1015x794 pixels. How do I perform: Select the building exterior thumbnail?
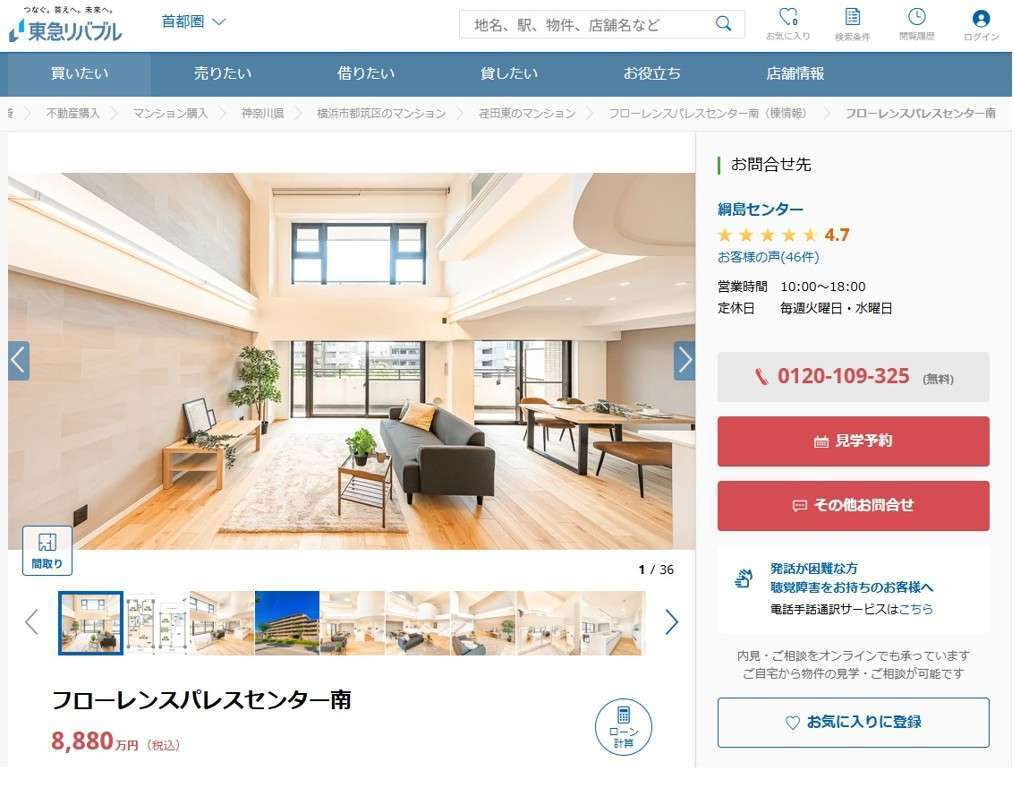[287, 623]
